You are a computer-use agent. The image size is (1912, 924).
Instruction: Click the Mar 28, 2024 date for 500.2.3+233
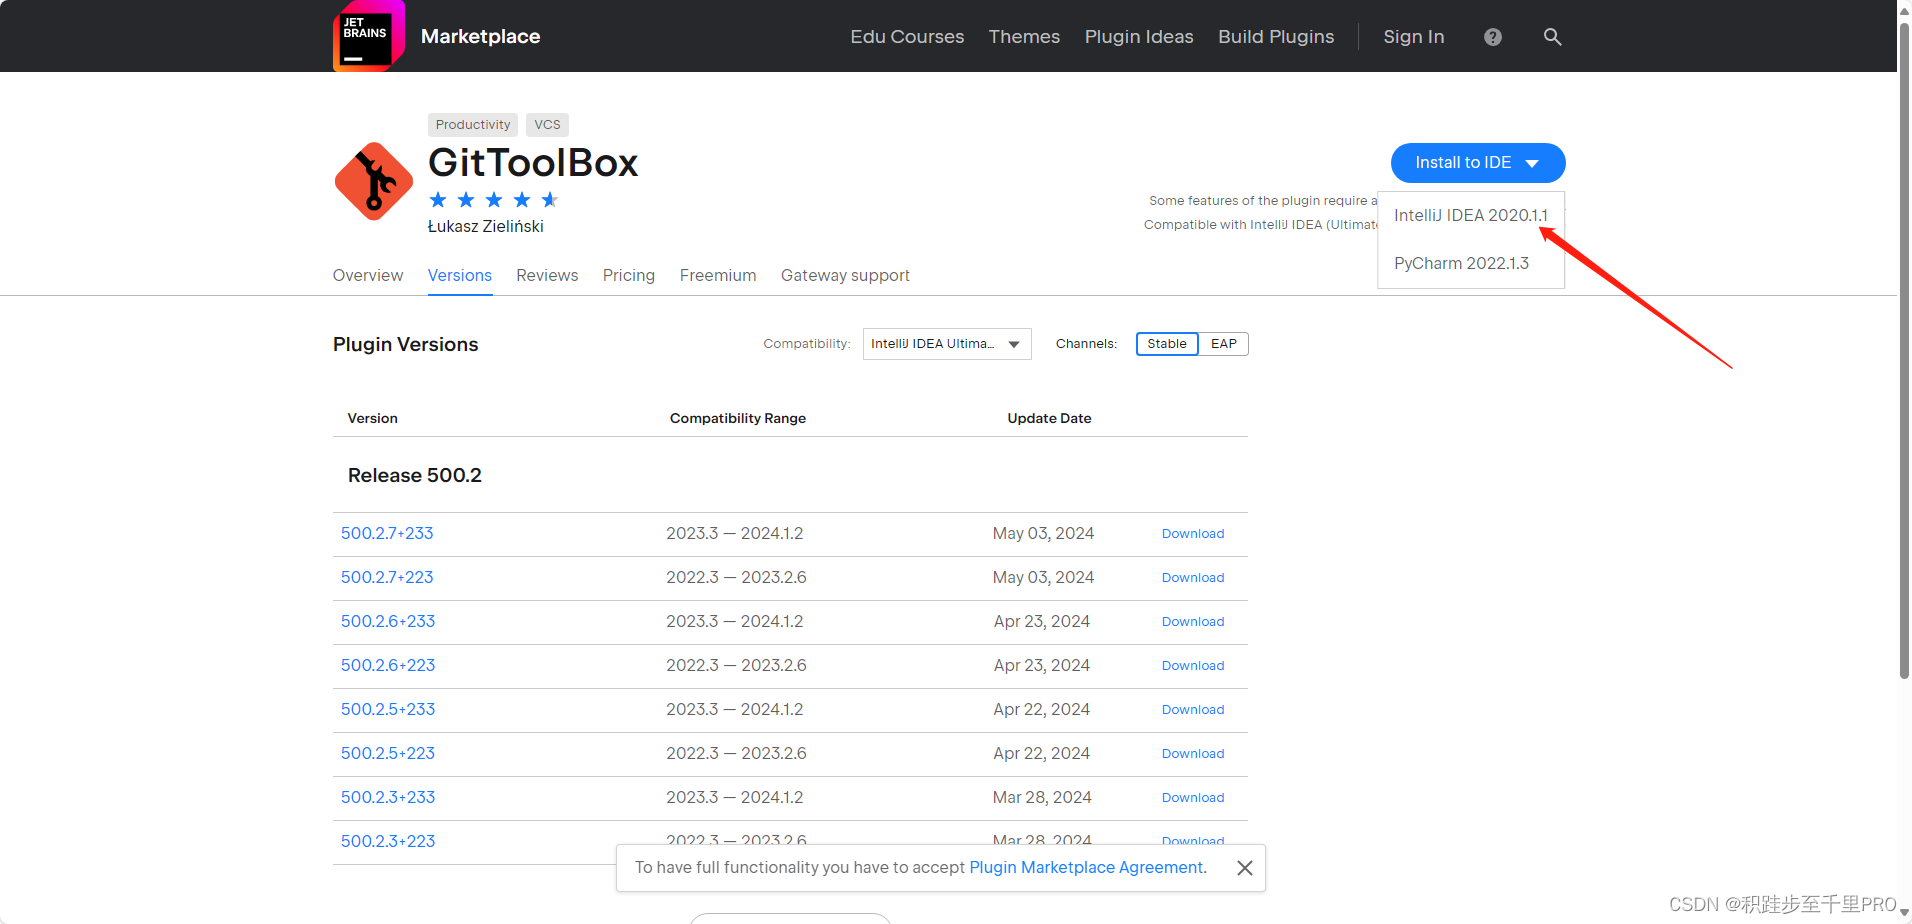[1042, 798]
